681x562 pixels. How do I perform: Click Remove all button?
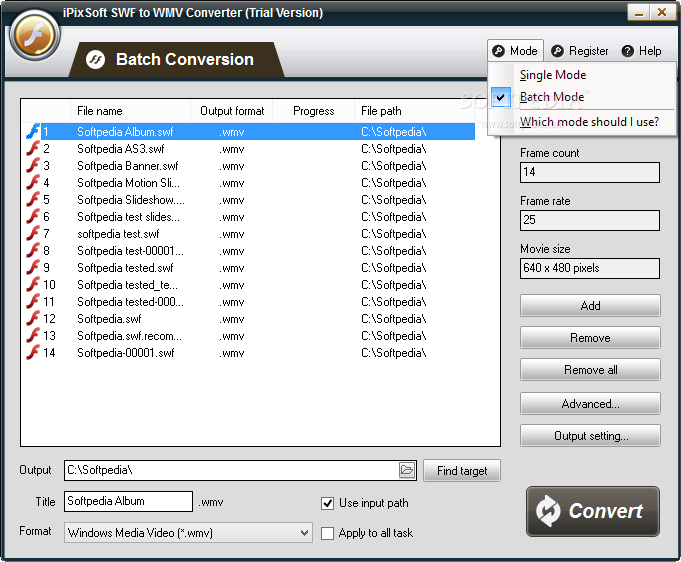point(590,370)
